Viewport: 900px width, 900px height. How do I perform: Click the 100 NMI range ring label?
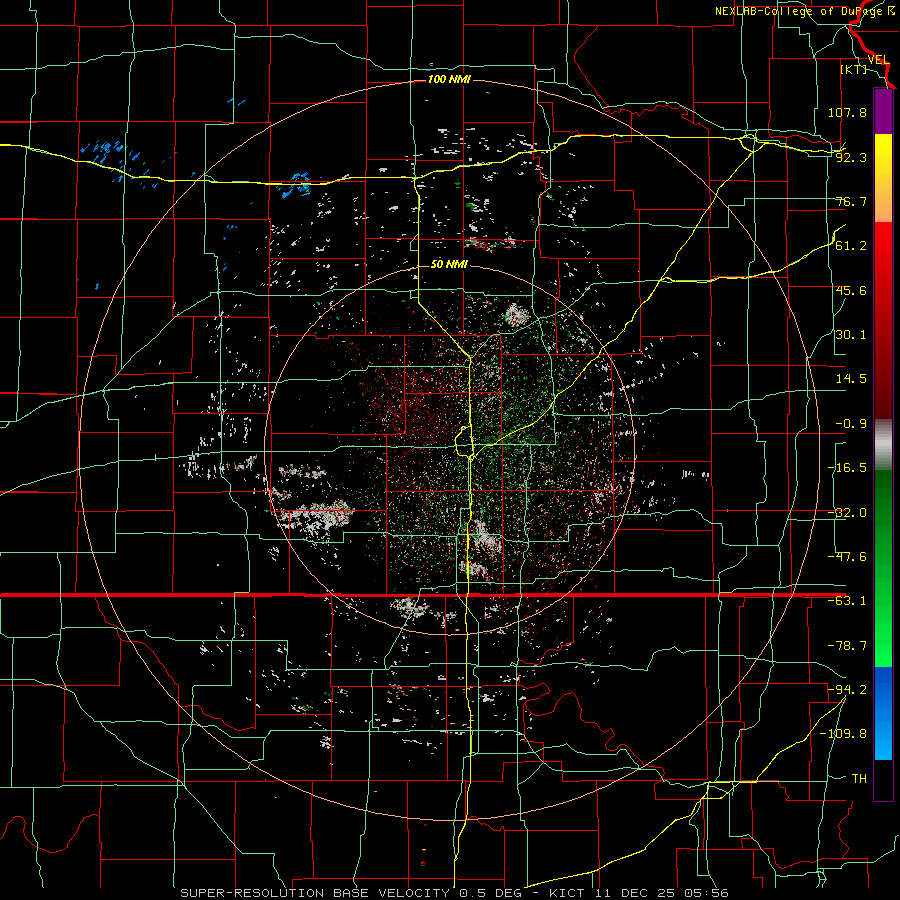pos(449,79)
